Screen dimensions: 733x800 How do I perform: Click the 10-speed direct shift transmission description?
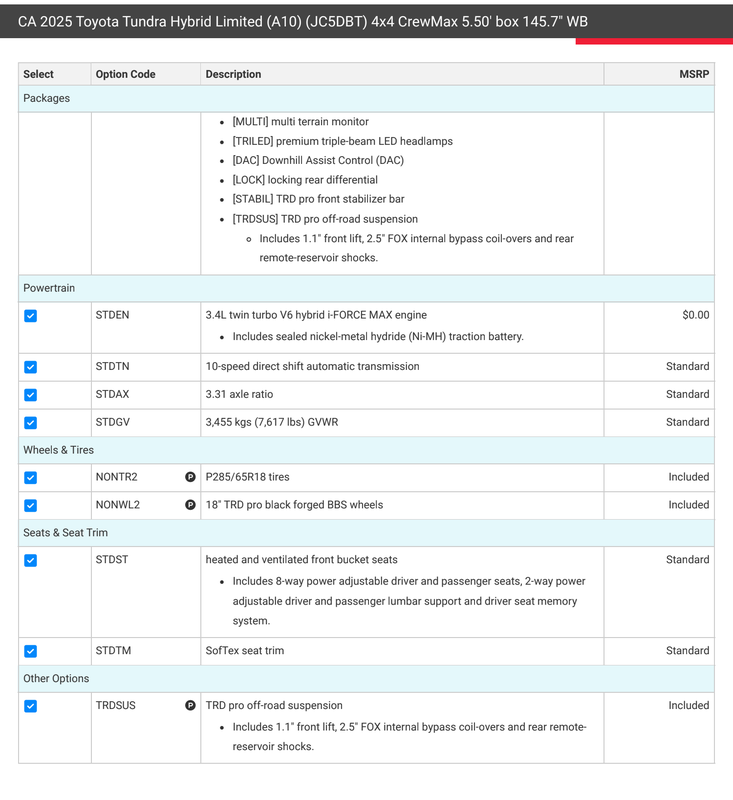pyautogui.click(x=312, y=367)
